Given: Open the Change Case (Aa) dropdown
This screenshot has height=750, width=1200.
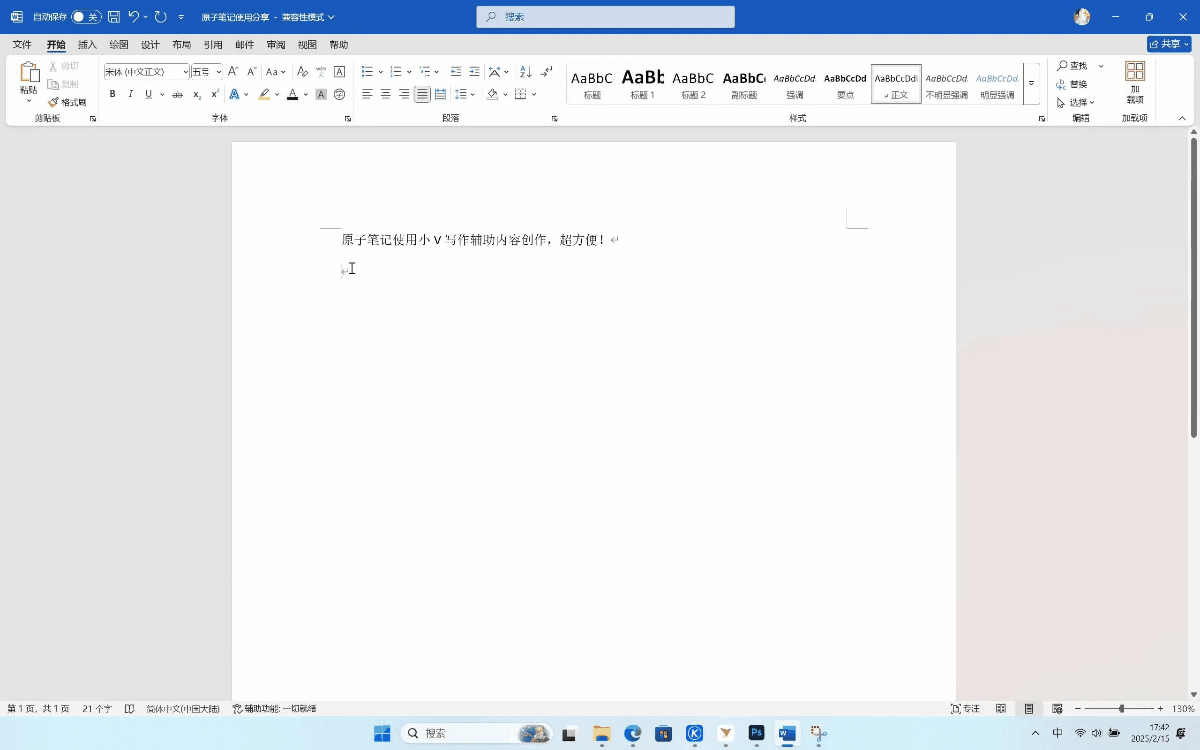Looking at the screenshot, I should 275,72.
